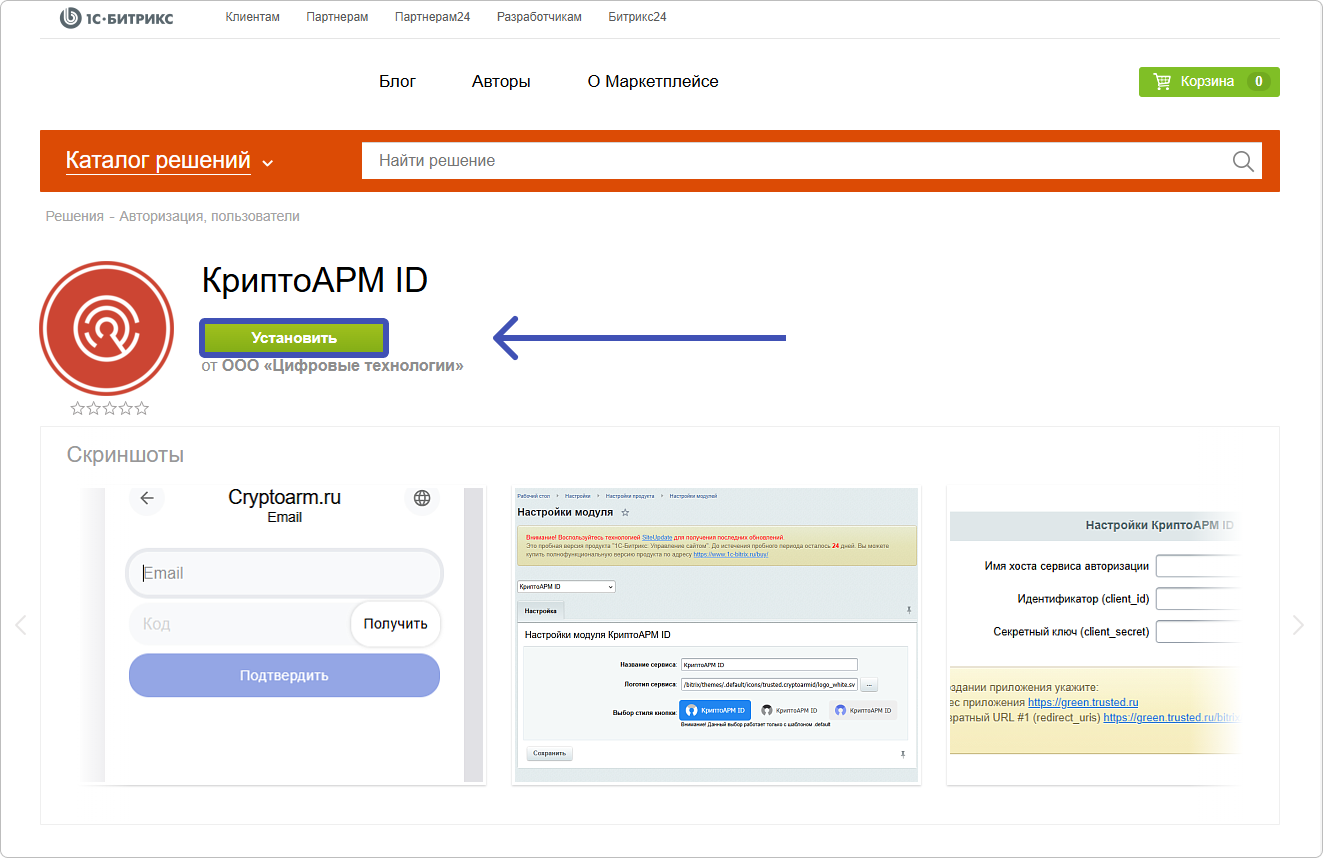The width and height of the screenshot is (1323, 858).
Task: Rate the solution with the first star
Action: [x=77, y=408]
